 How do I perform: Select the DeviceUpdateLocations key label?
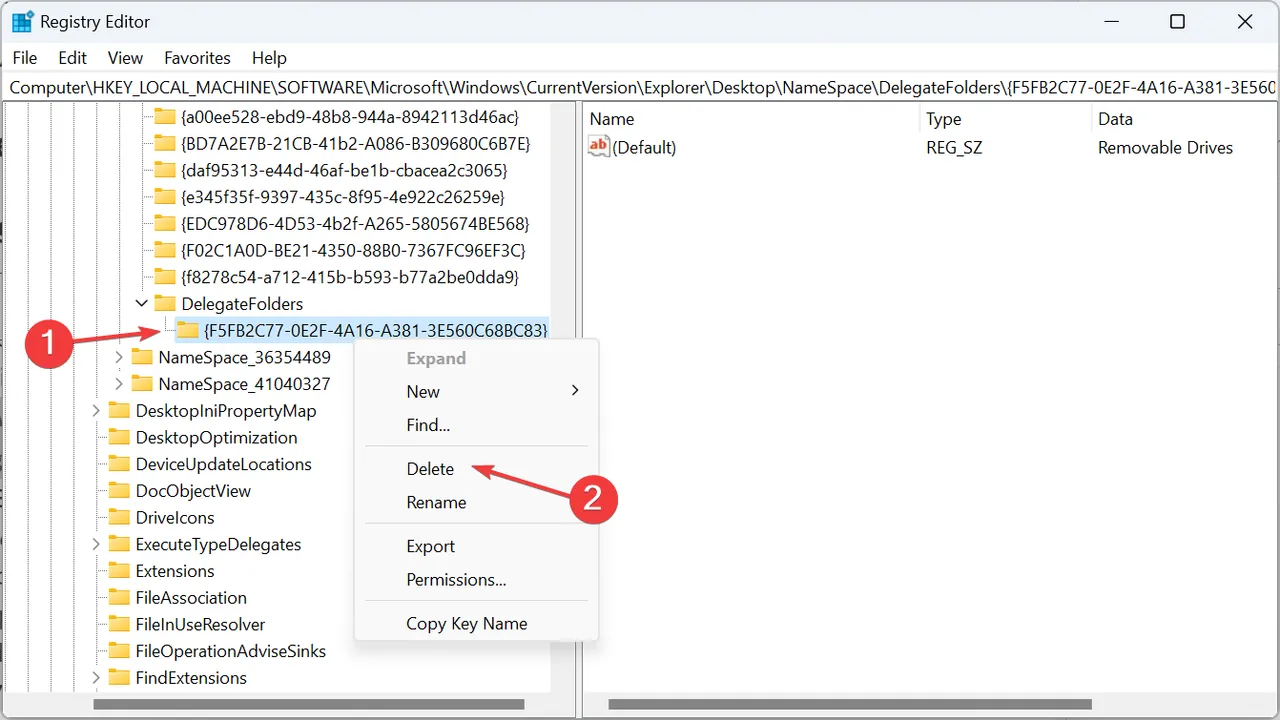pyautogui.click(x=223, y=464)
